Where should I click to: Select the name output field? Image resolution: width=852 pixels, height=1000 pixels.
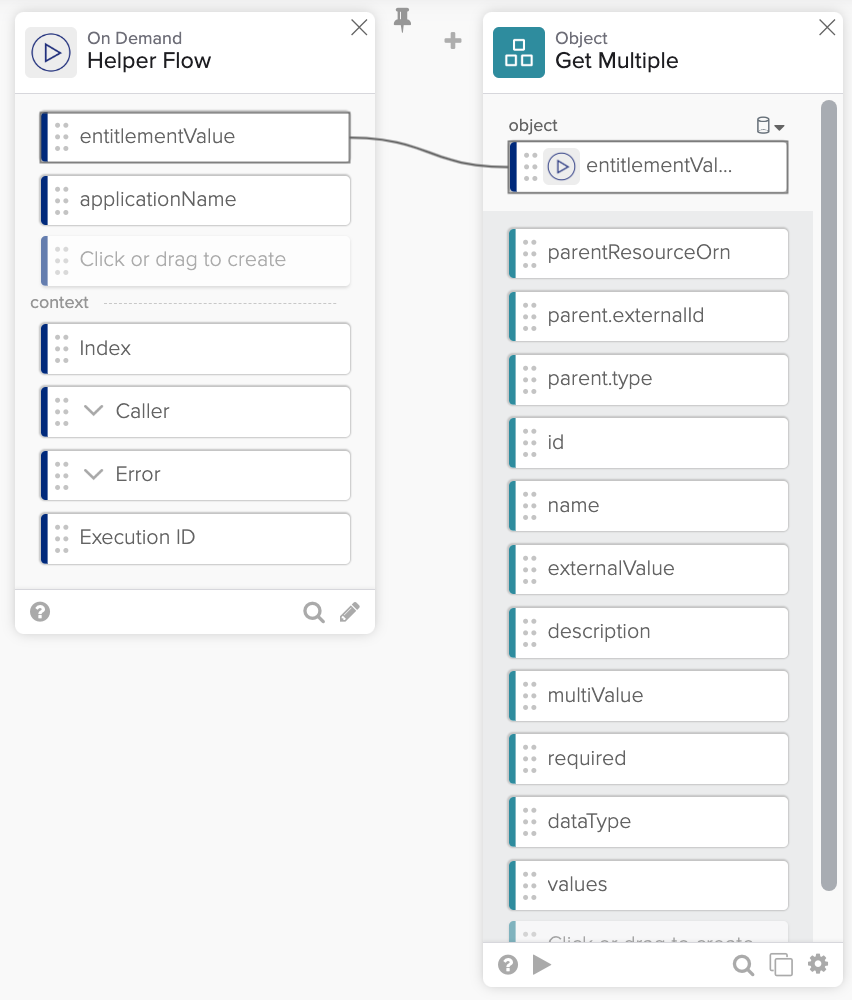[x=648, y=506]
